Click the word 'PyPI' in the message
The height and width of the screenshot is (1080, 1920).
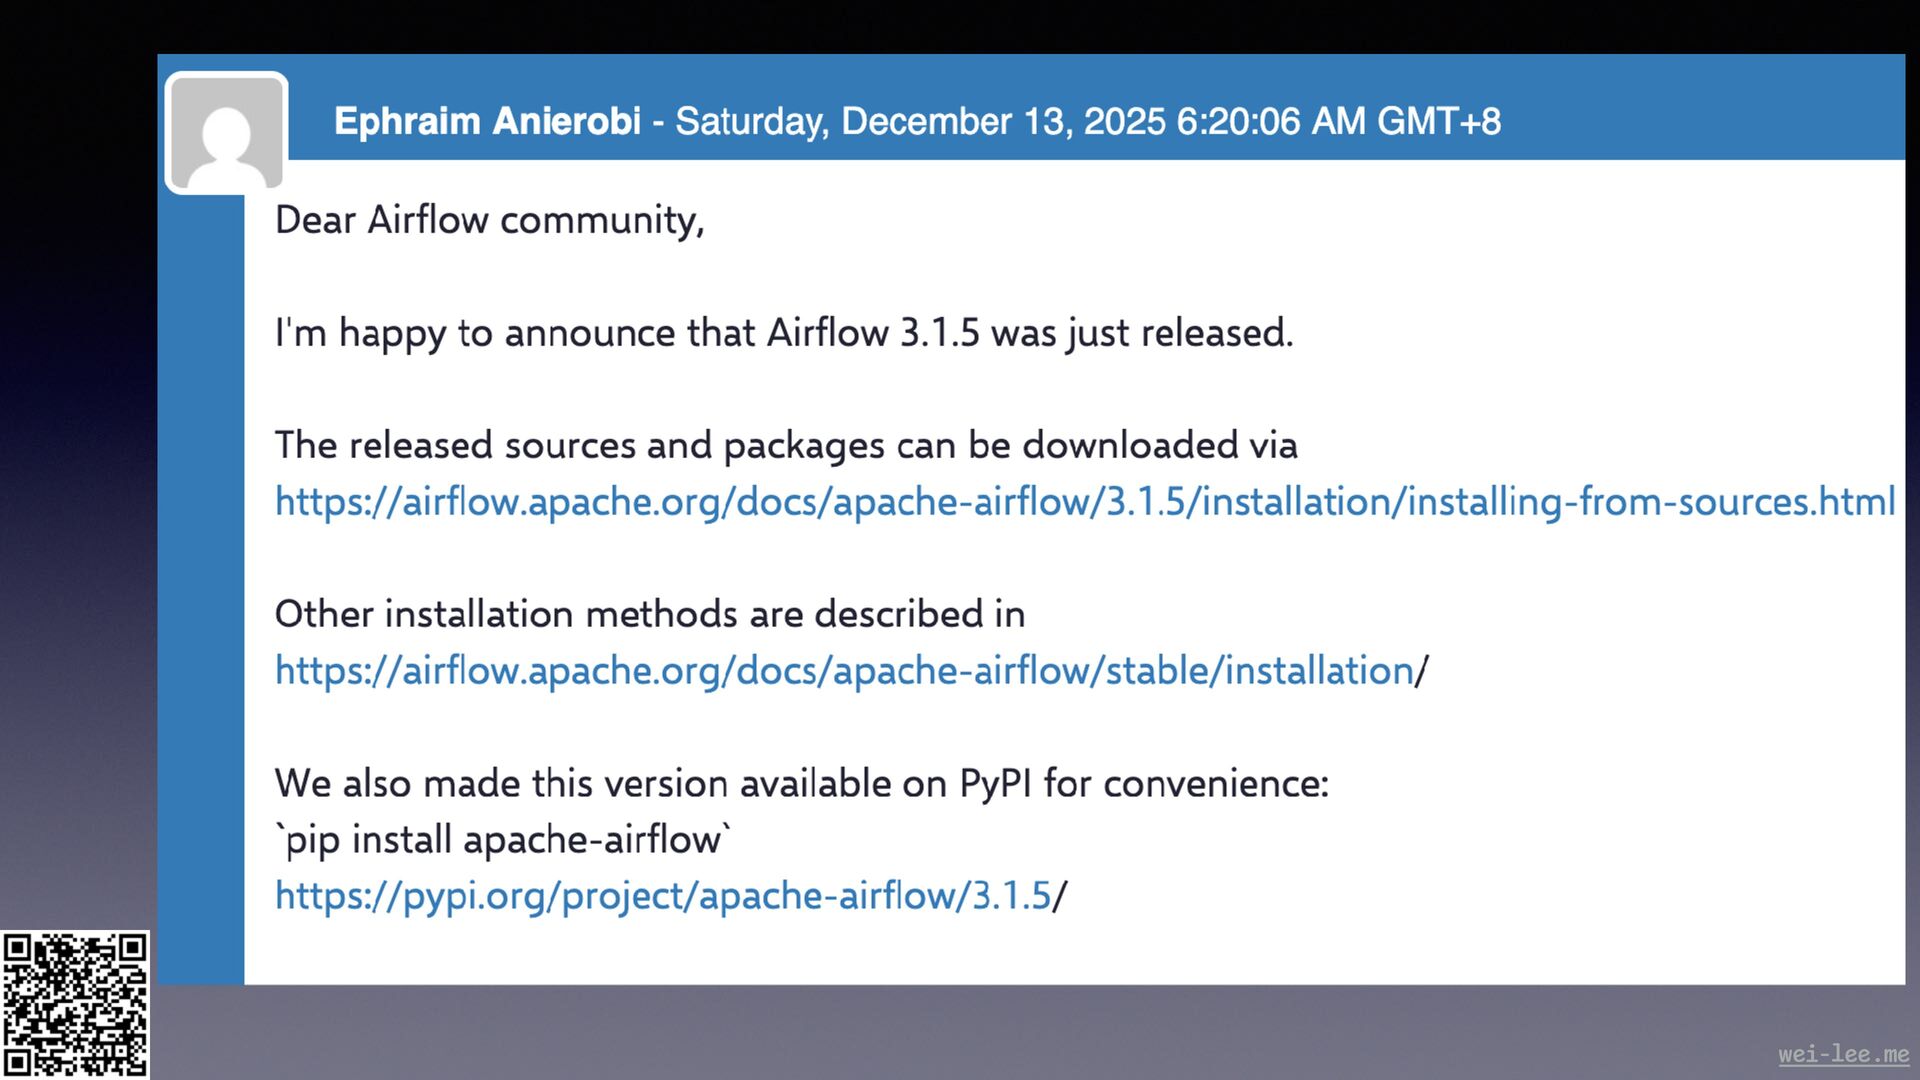tap(995, 783)
